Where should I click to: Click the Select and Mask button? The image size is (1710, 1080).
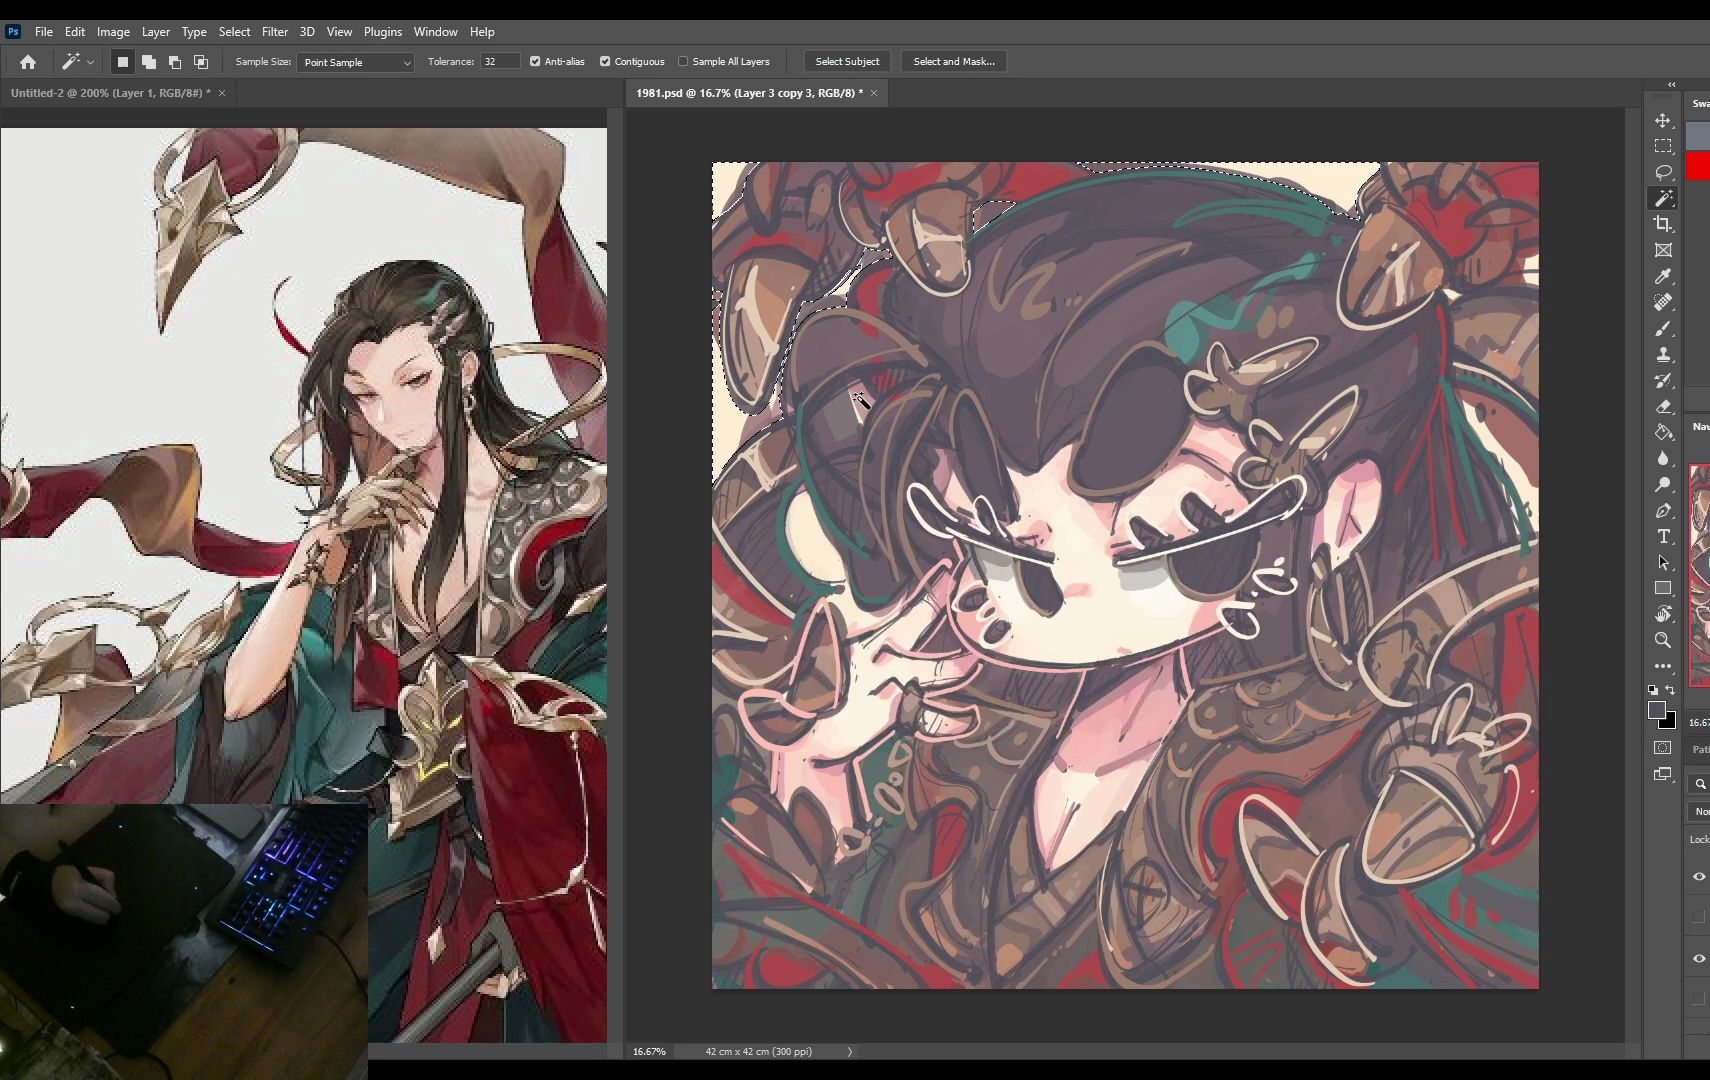coord(953,62)
